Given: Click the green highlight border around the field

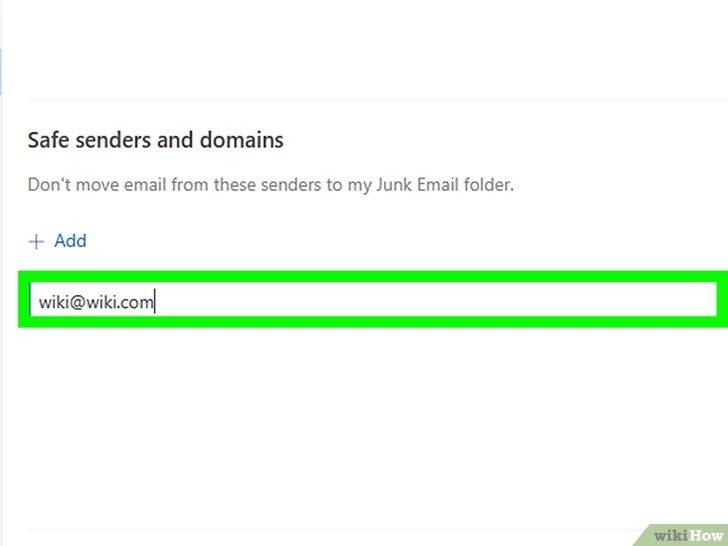Looking at the screenshot, I should point(373,276).
